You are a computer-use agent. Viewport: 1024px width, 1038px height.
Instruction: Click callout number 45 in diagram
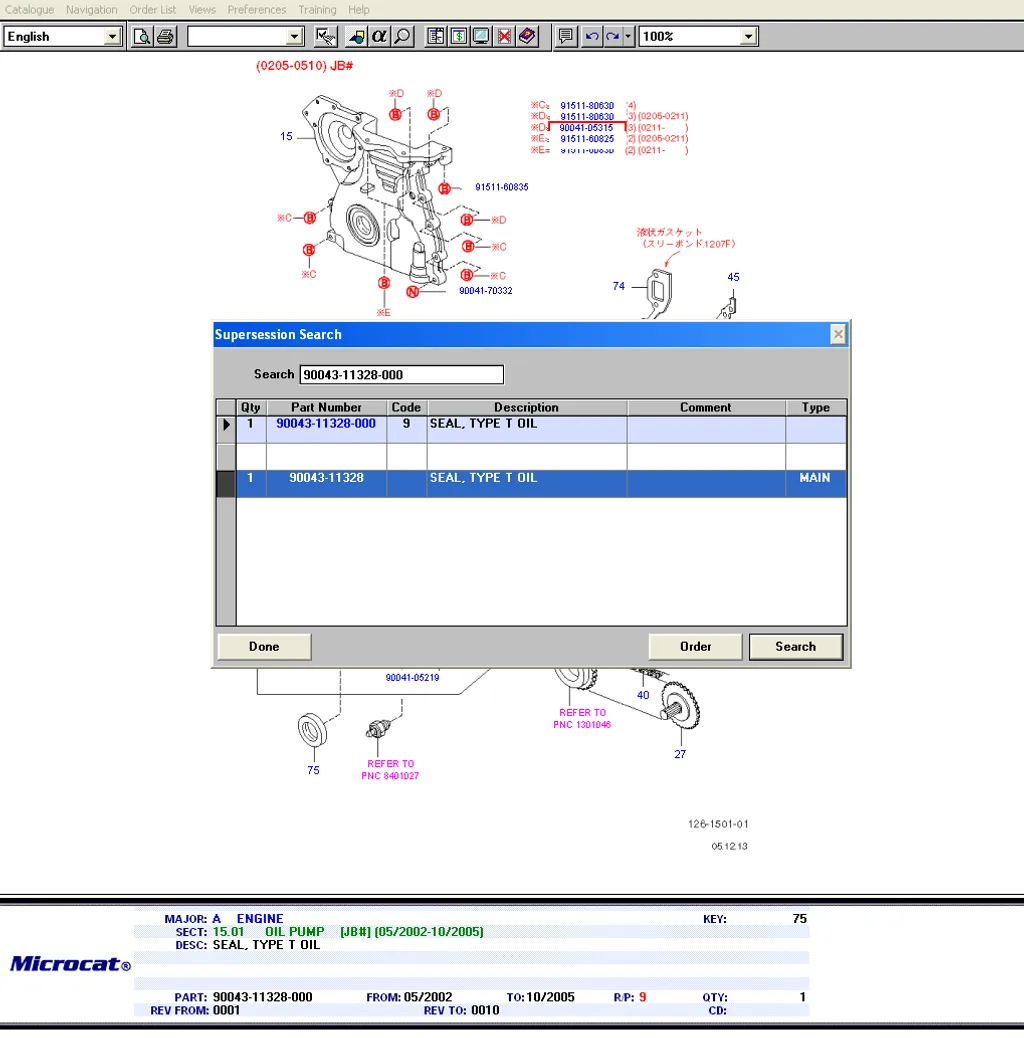pos(733,277)
